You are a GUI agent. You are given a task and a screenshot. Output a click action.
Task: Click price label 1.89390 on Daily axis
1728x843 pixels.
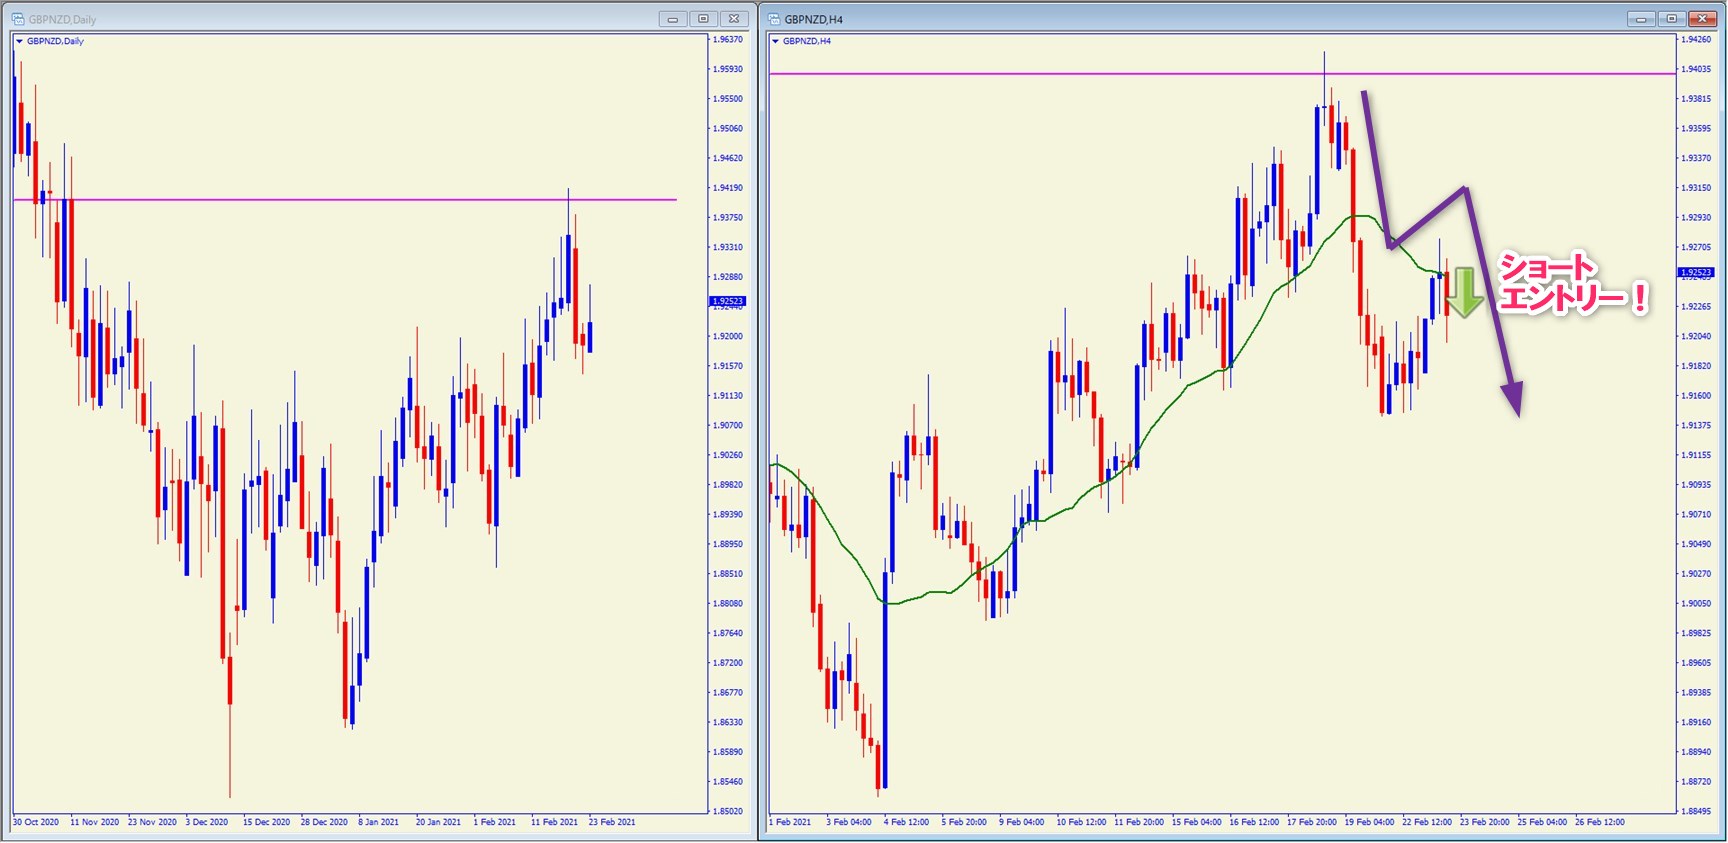[728, 514]
